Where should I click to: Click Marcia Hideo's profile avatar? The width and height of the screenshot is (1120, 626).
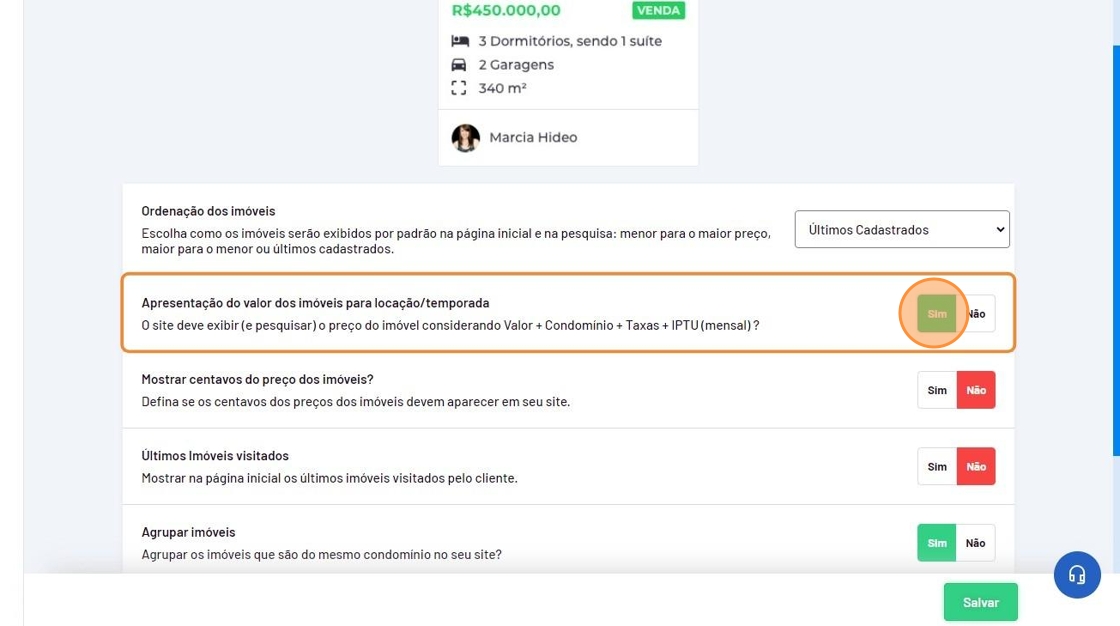(x=465, y=138)
